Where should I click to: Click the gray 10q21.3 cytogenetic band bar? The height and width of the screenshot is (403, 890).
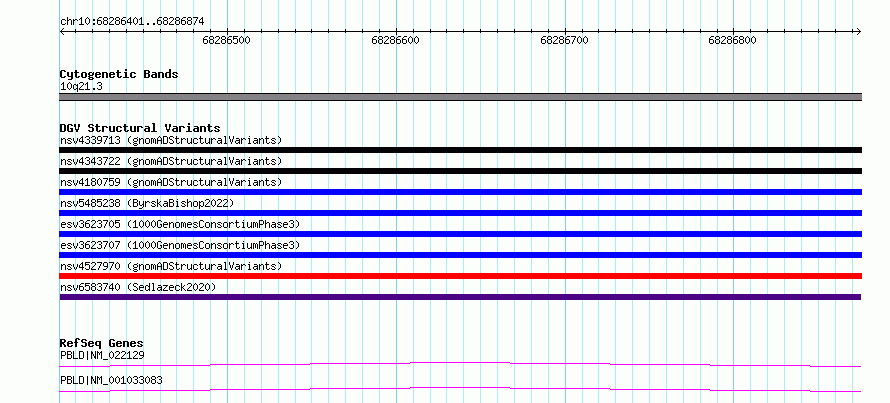(x=460, y=97)
